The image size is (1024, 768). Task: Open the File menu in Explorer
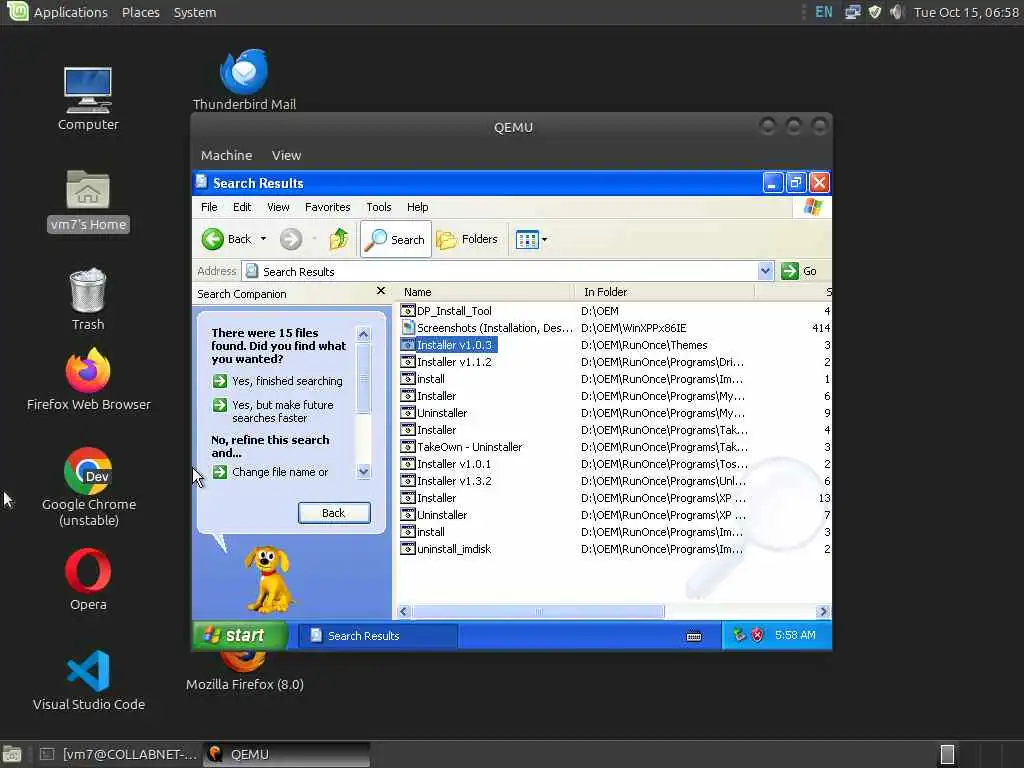[x=209, y=207]
